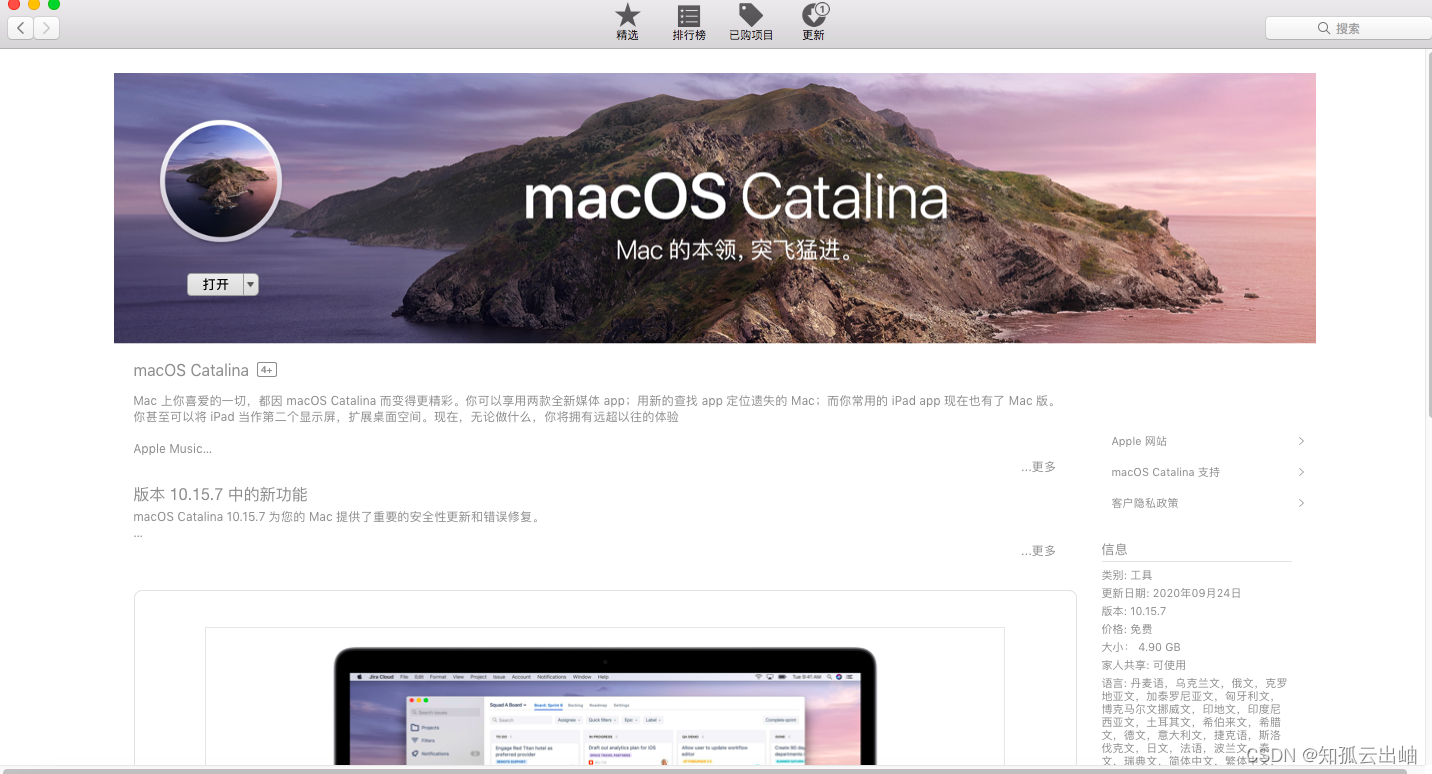Viewport: 1432px width, 774px height.
Task: Go forward with the right arrow button
Action: click(47, 28)
